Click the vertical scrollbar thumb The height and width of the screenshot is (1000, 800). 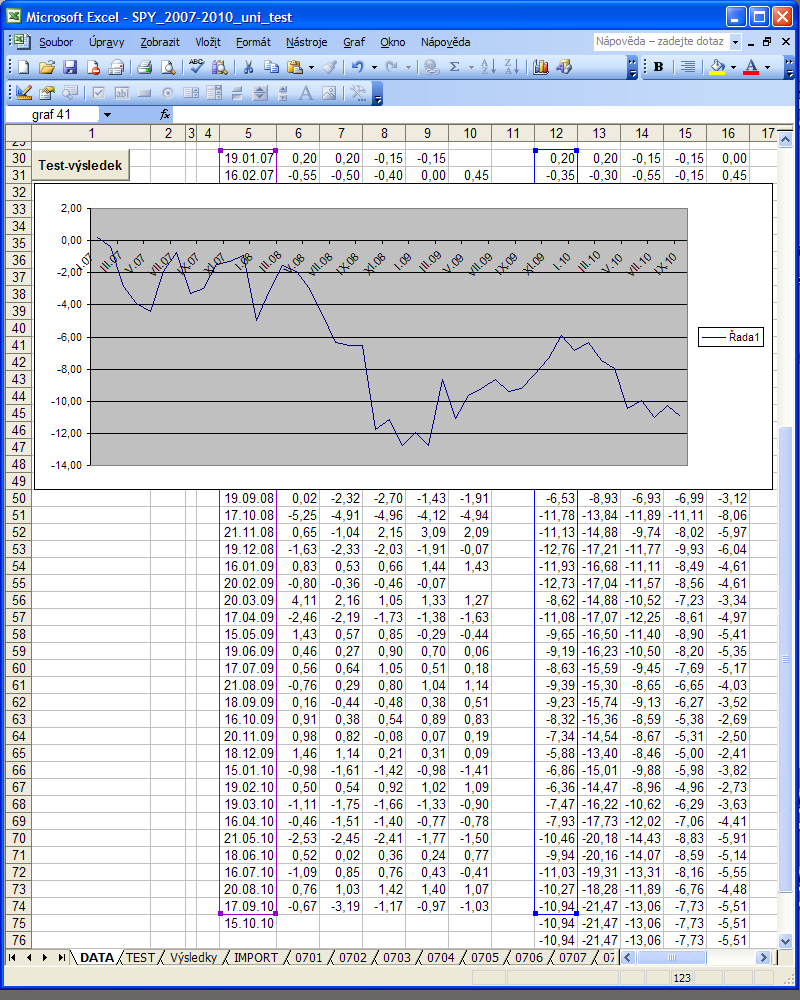[786, 659]
